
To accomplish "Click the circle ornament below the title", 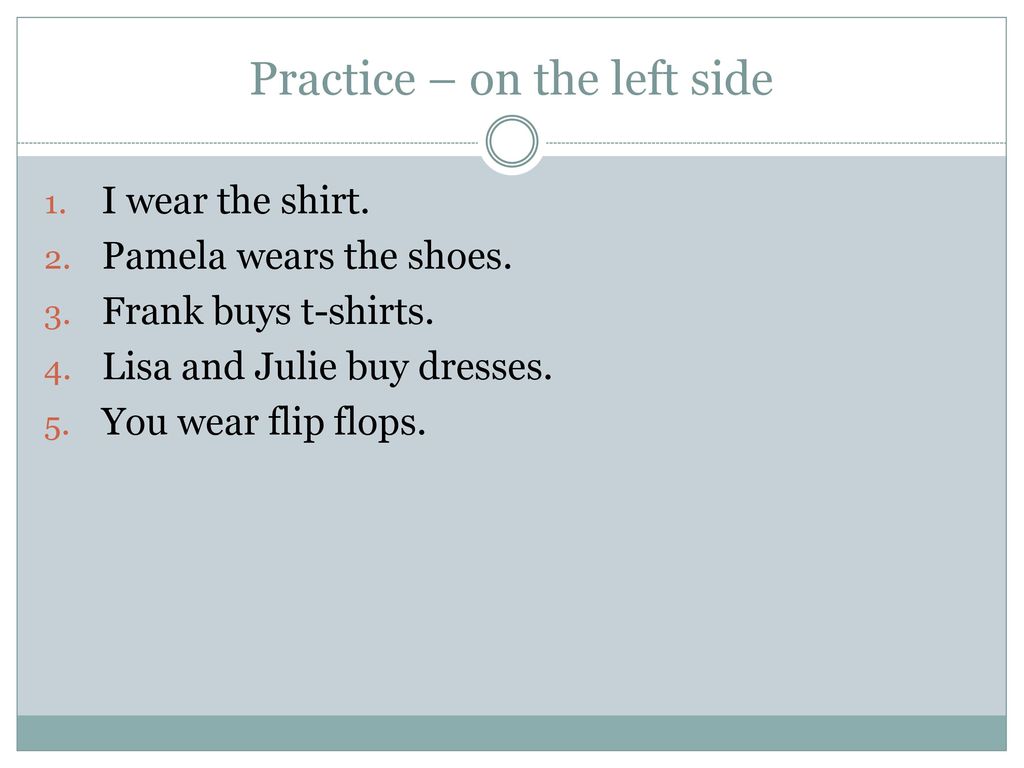I will (x=512, y=141).
